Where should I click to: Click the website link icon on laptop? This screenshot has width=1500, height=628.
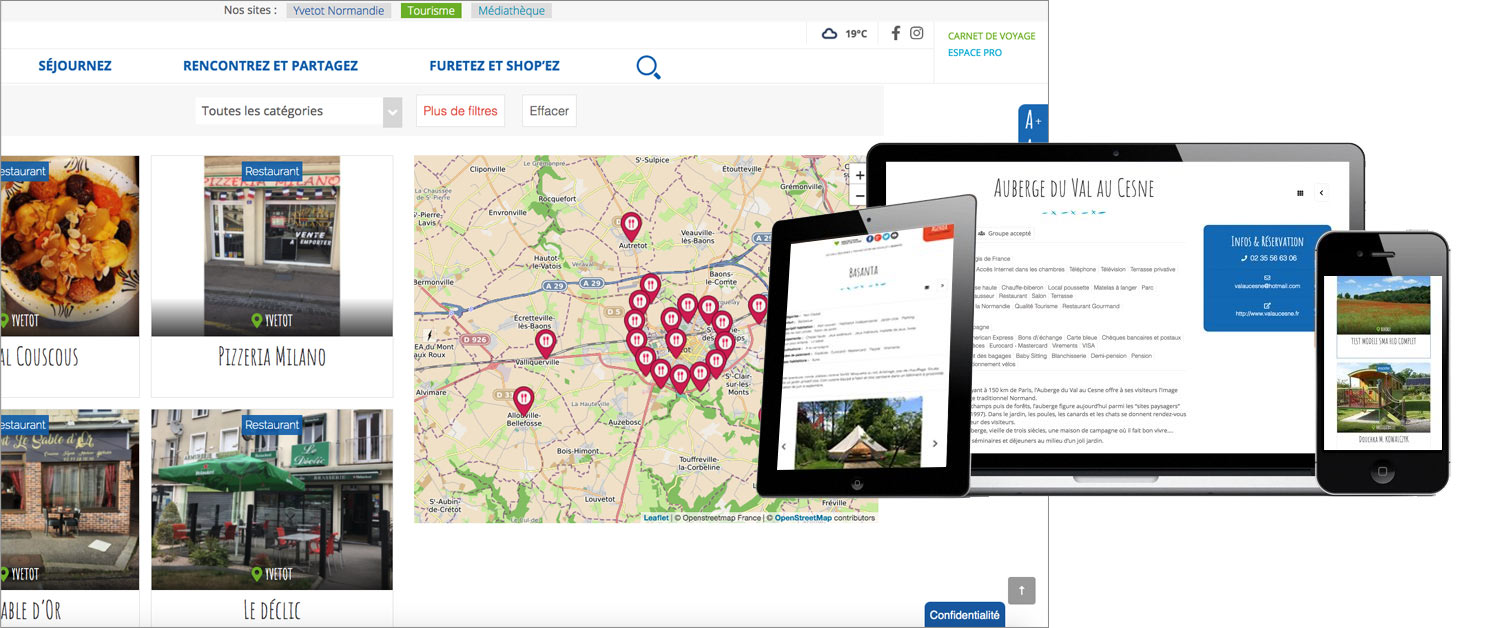1266,305
